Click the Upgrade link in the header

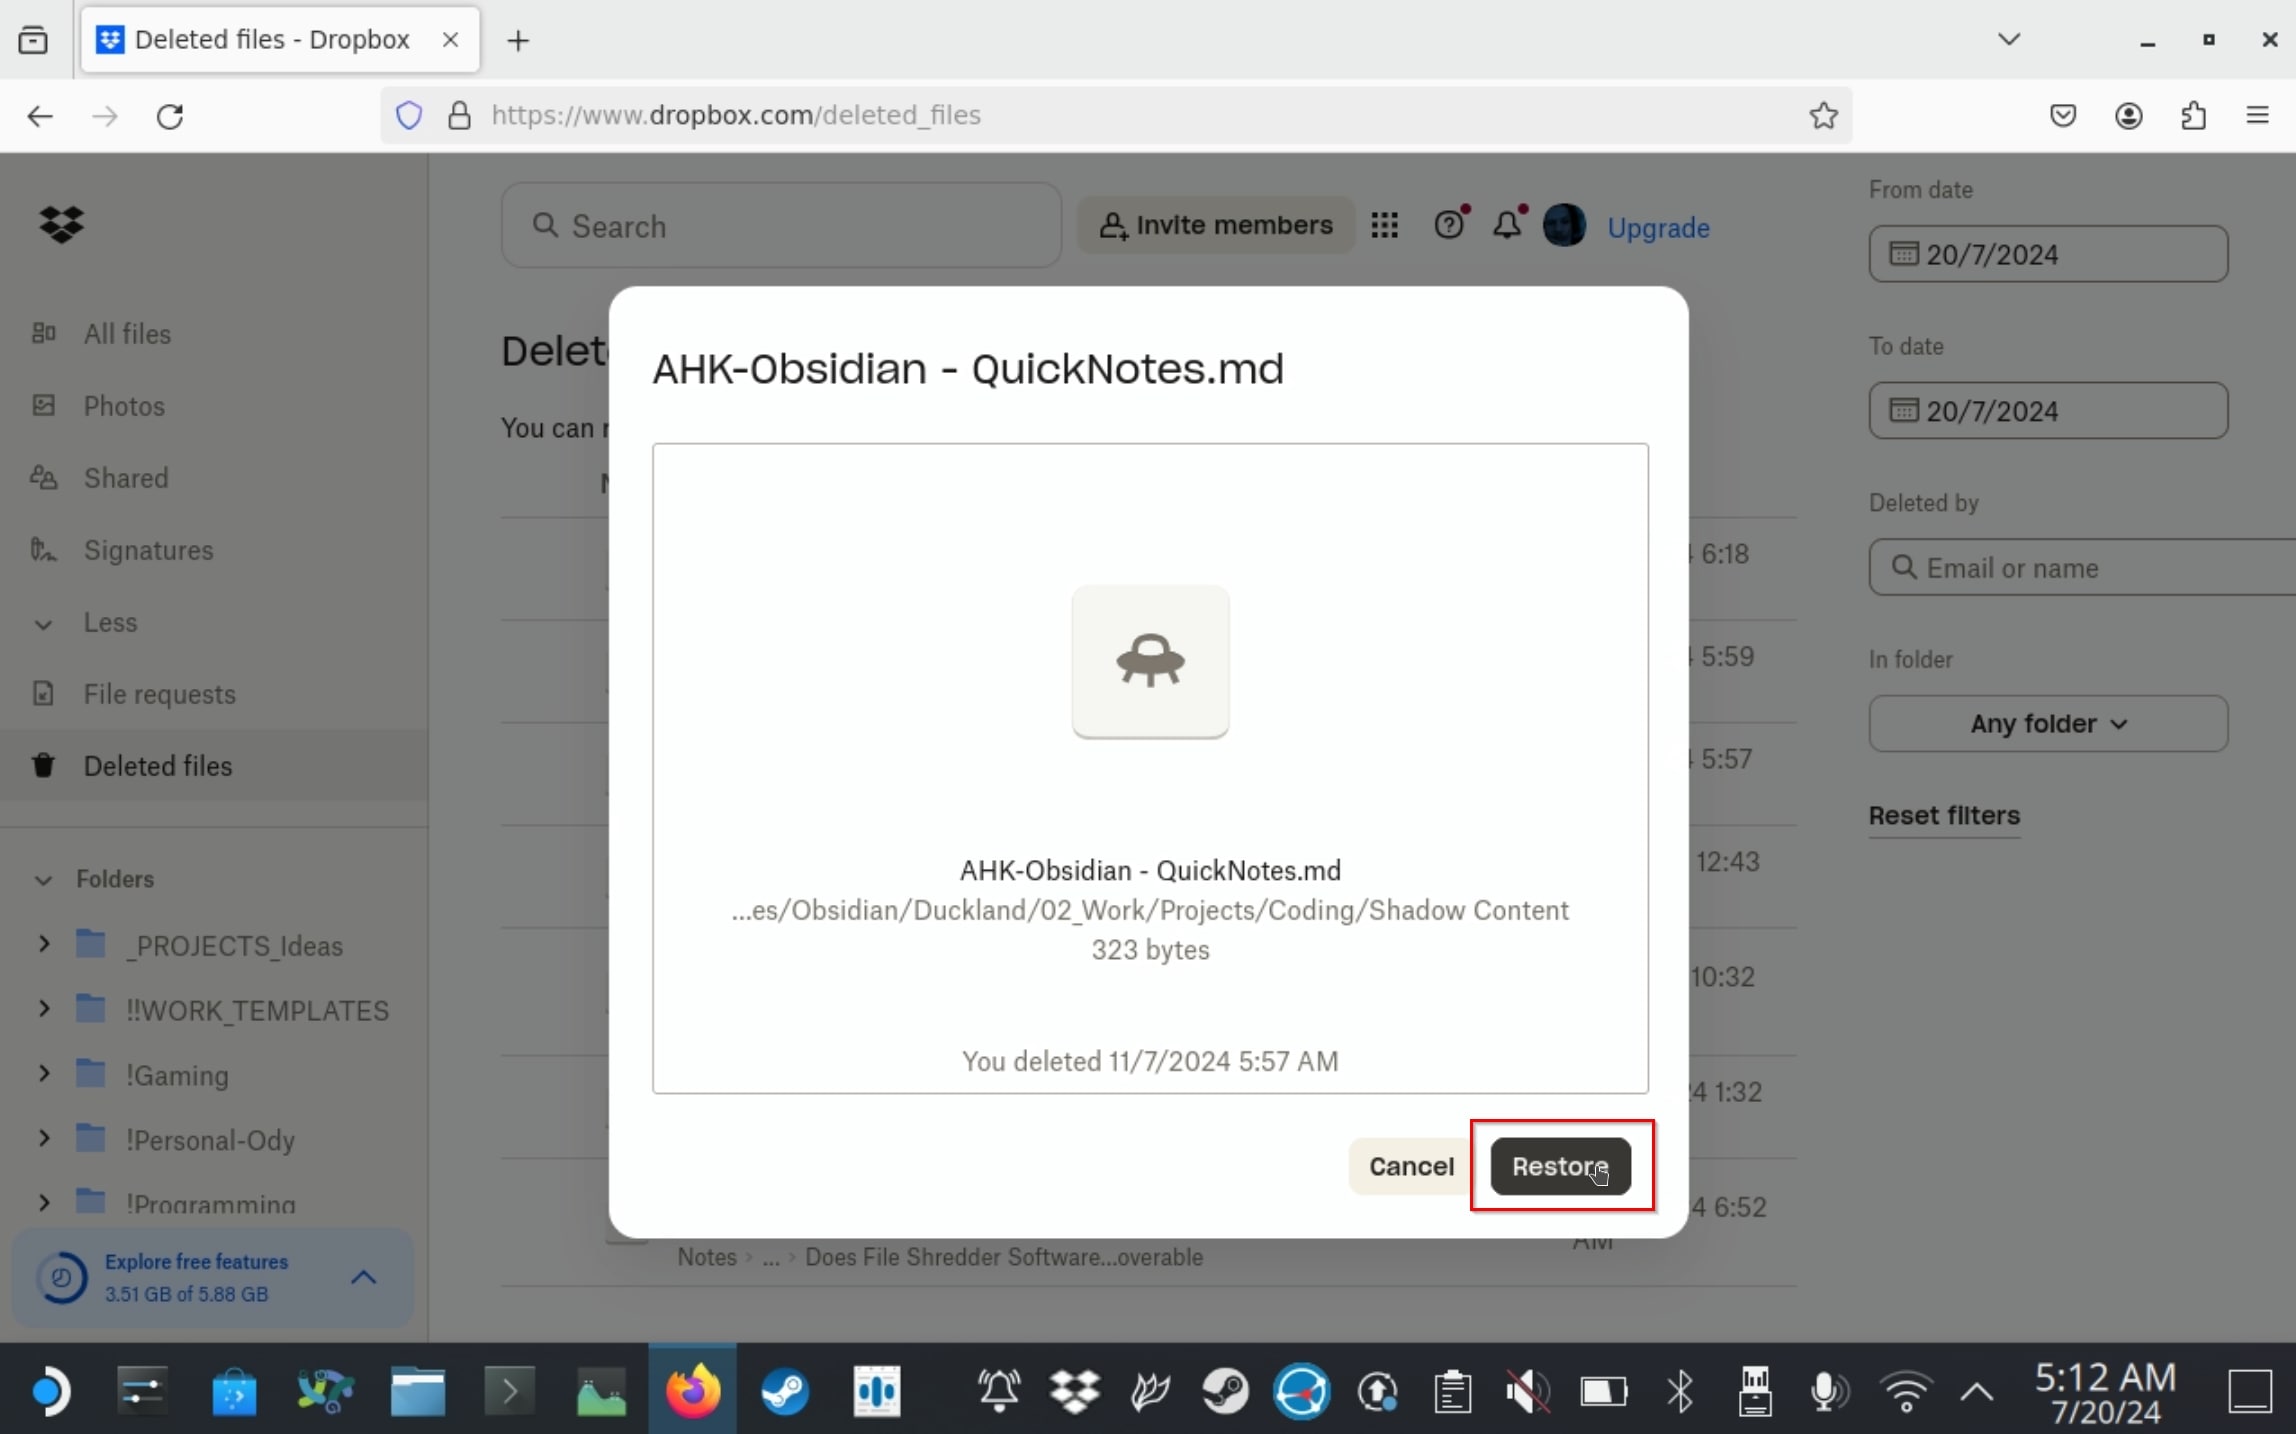(1657, 228)
